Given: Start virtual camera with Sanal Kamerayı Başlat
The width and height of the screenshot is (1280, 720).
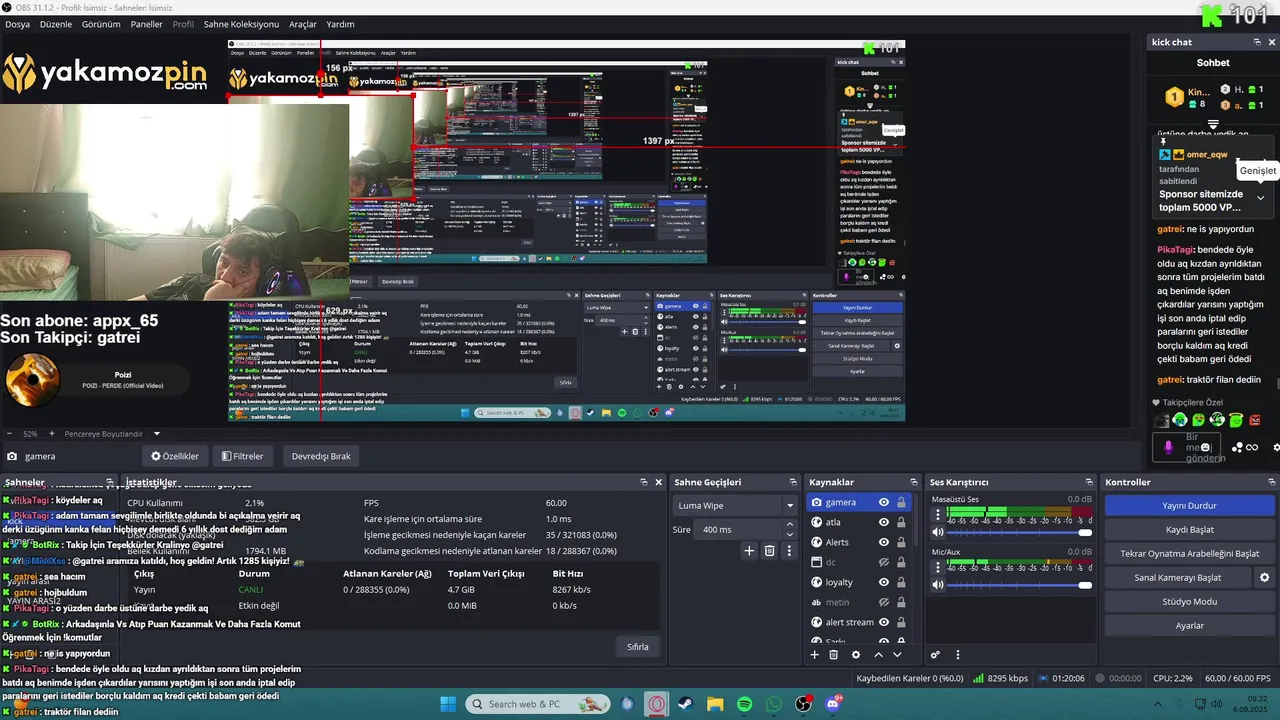Looking at the screenshot, I should point(1178,578).
